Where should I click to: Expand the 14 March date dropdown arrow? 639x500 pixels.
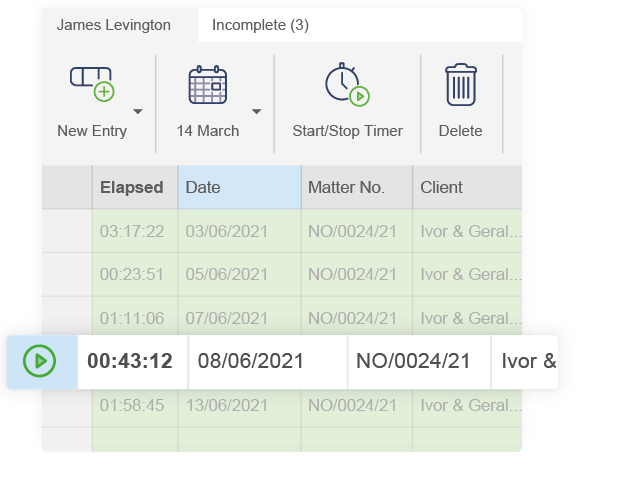[256, 111]
